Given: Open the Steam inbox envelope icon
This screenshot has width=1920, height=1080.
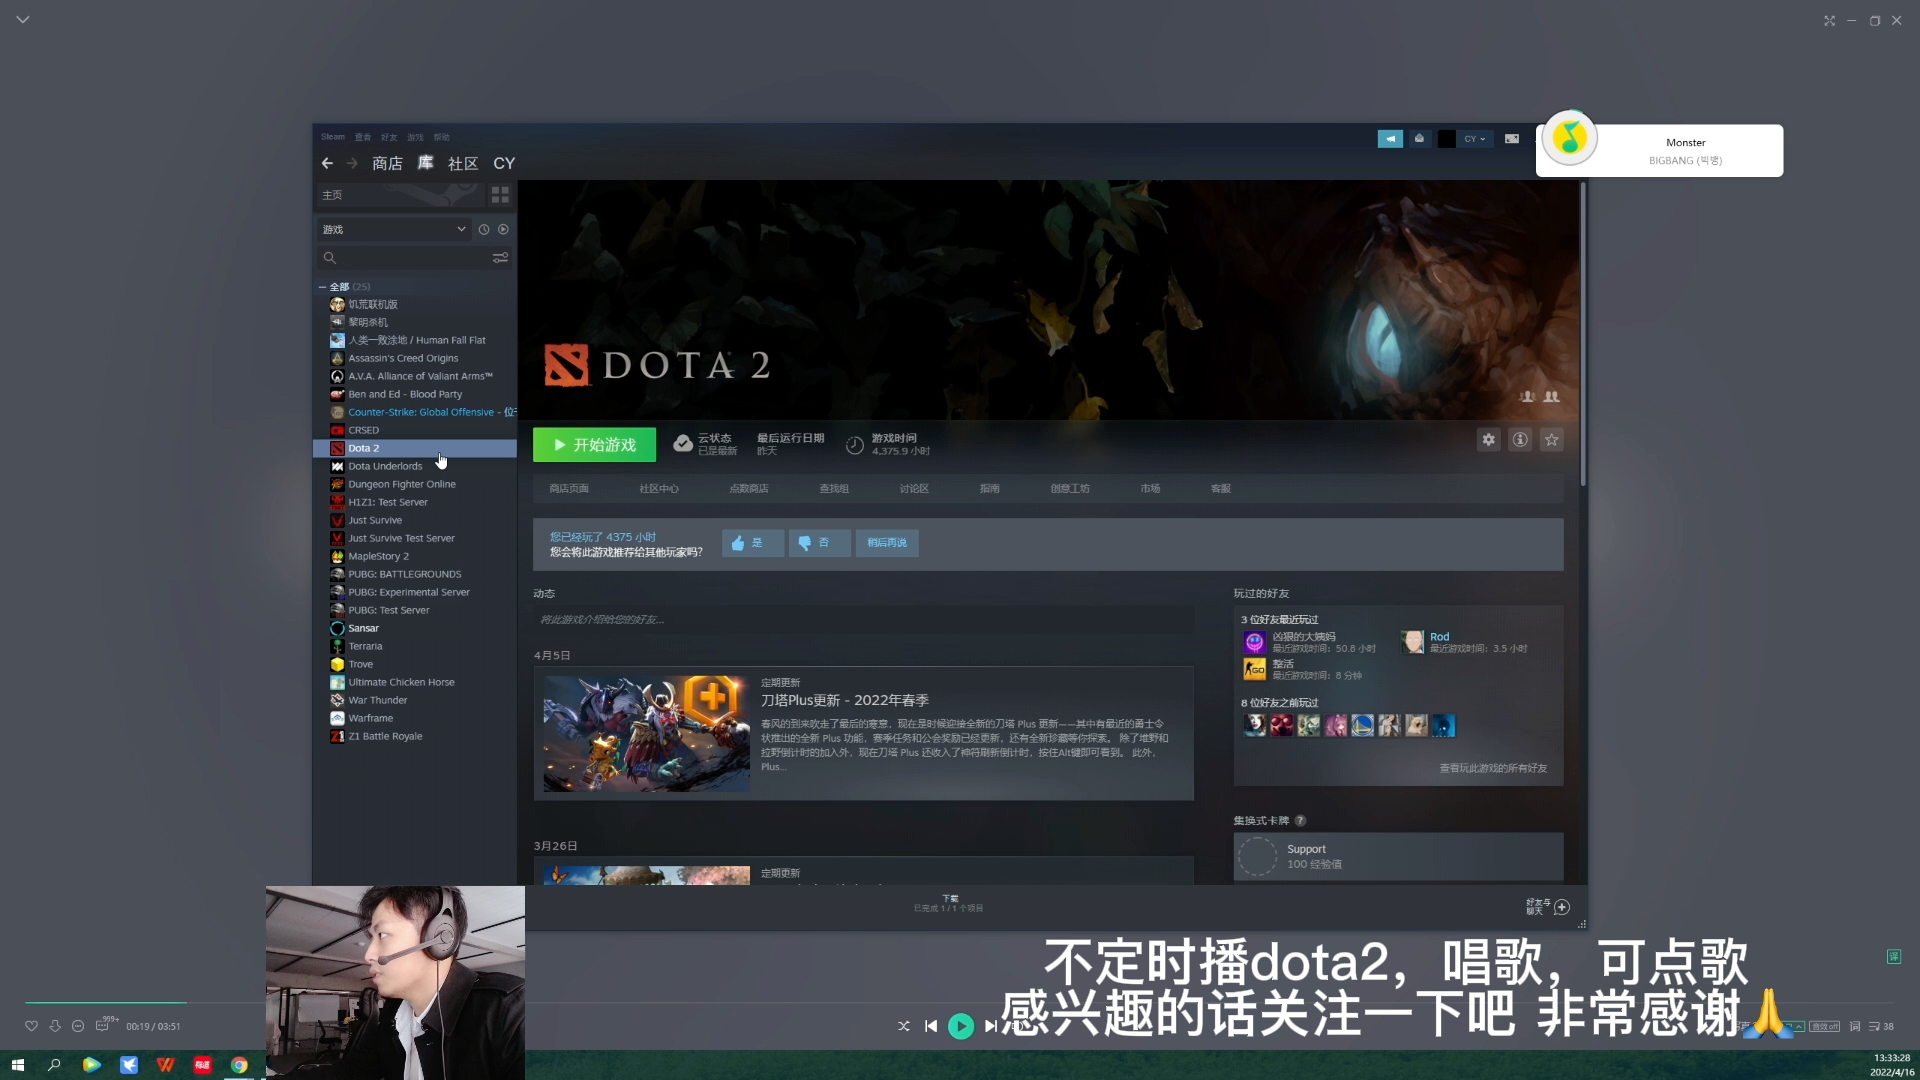Looking at the screenshot, I should (x=1419, y=139).
